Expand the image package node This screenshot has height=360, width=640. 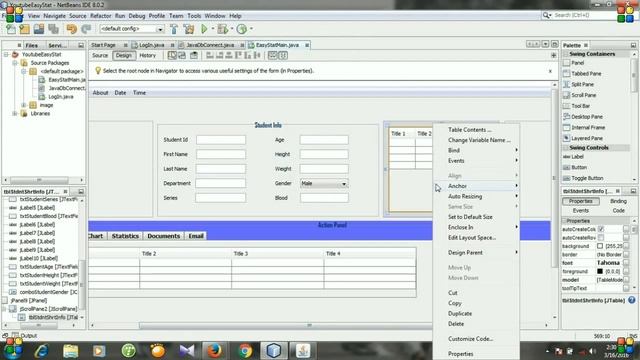click(24, 105)
